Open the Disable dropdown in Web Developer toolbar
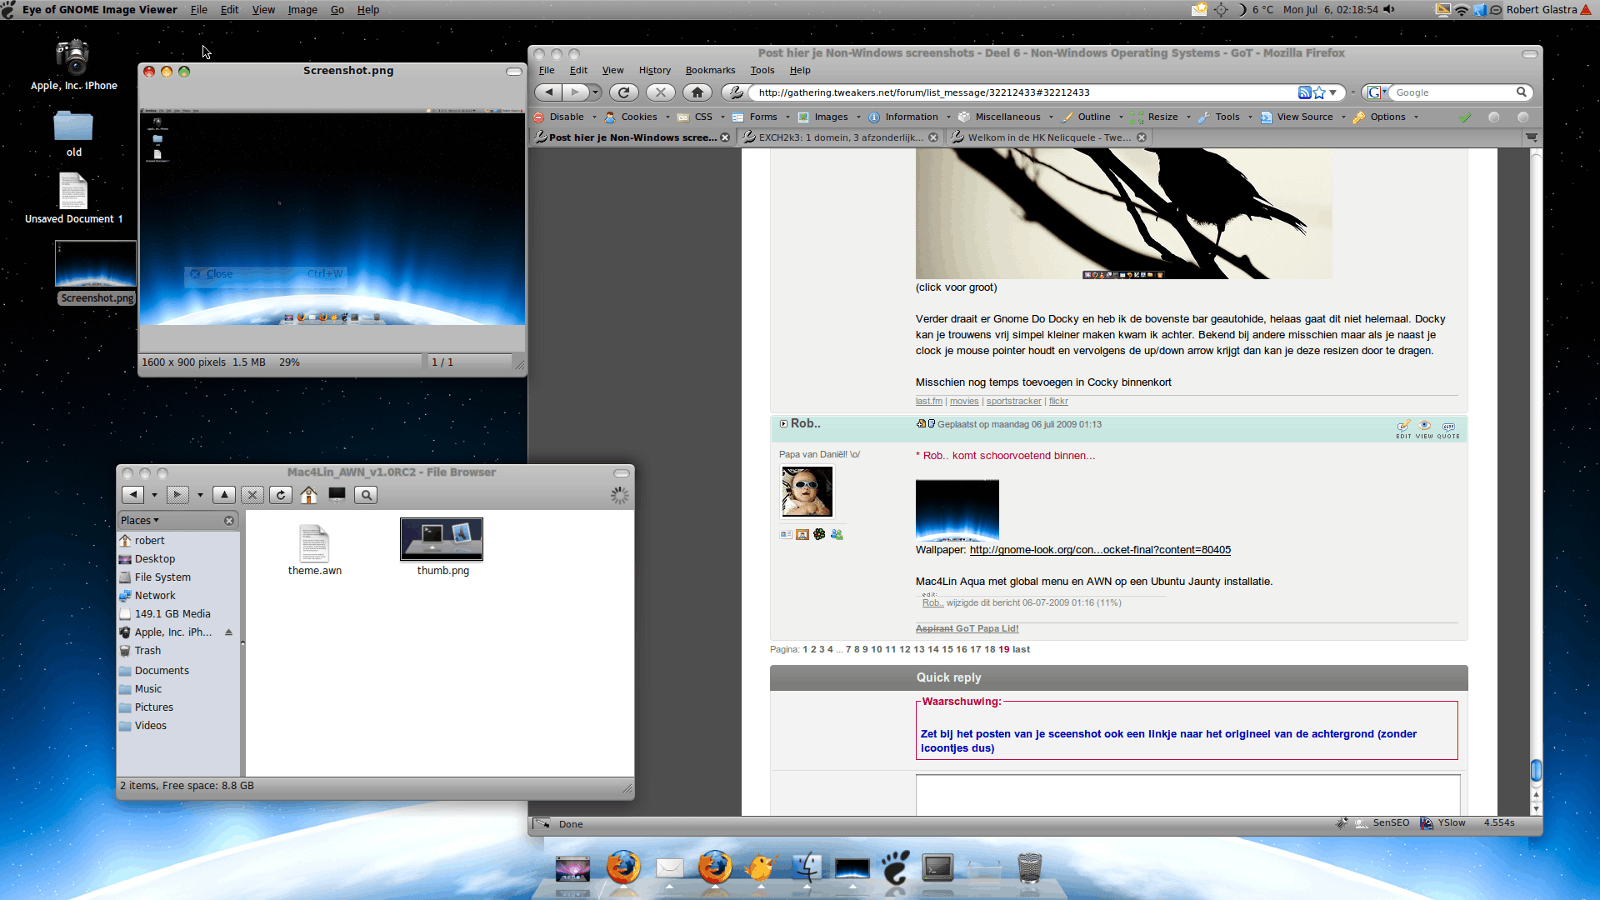Viewport: 1600px width, 900px height. coord(565,117)
